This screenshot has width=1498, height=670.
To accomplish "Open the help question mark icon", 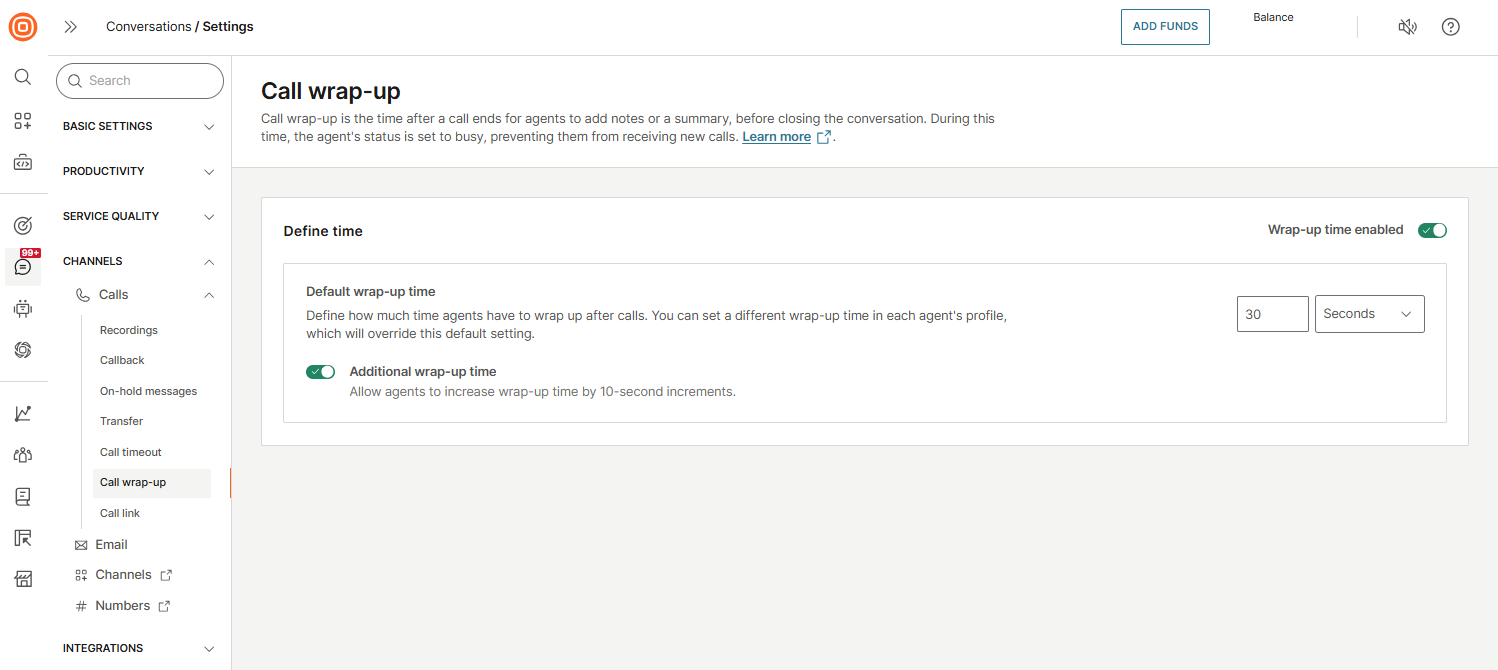I will pos(1450,27).
